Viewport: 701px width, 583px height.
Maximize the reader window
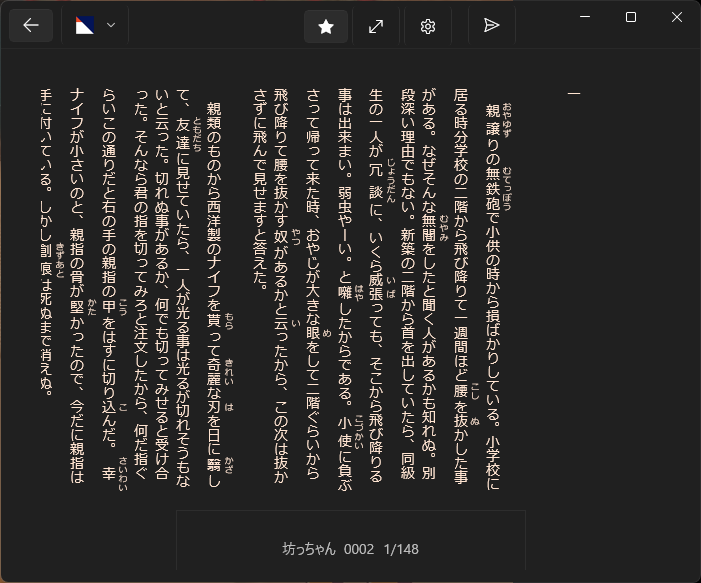631,17
